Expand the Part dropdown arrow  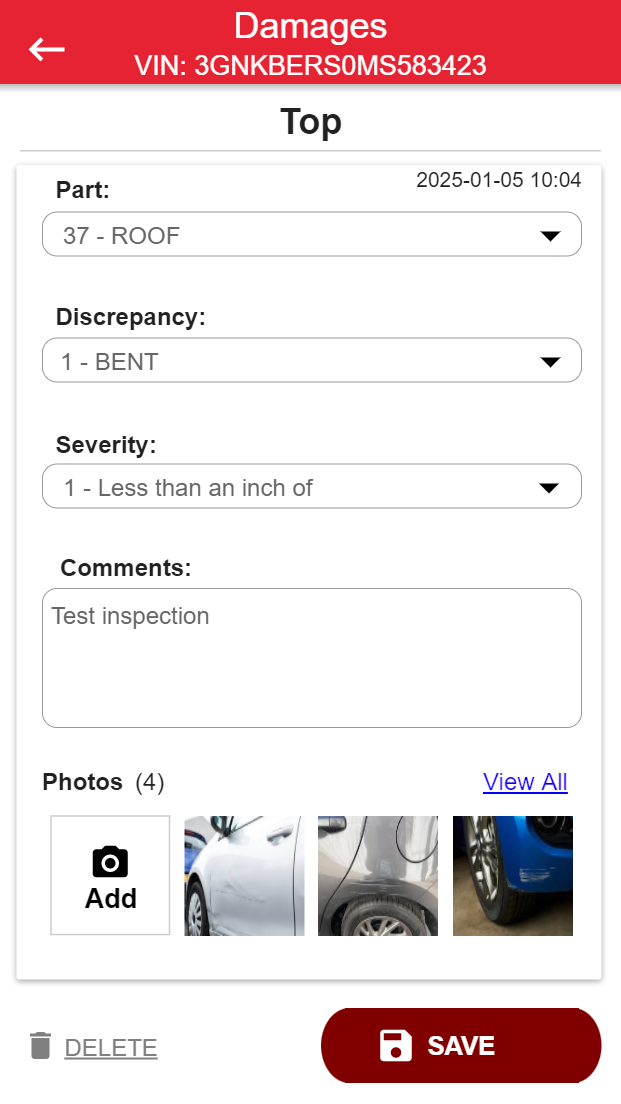pos(549,236)
